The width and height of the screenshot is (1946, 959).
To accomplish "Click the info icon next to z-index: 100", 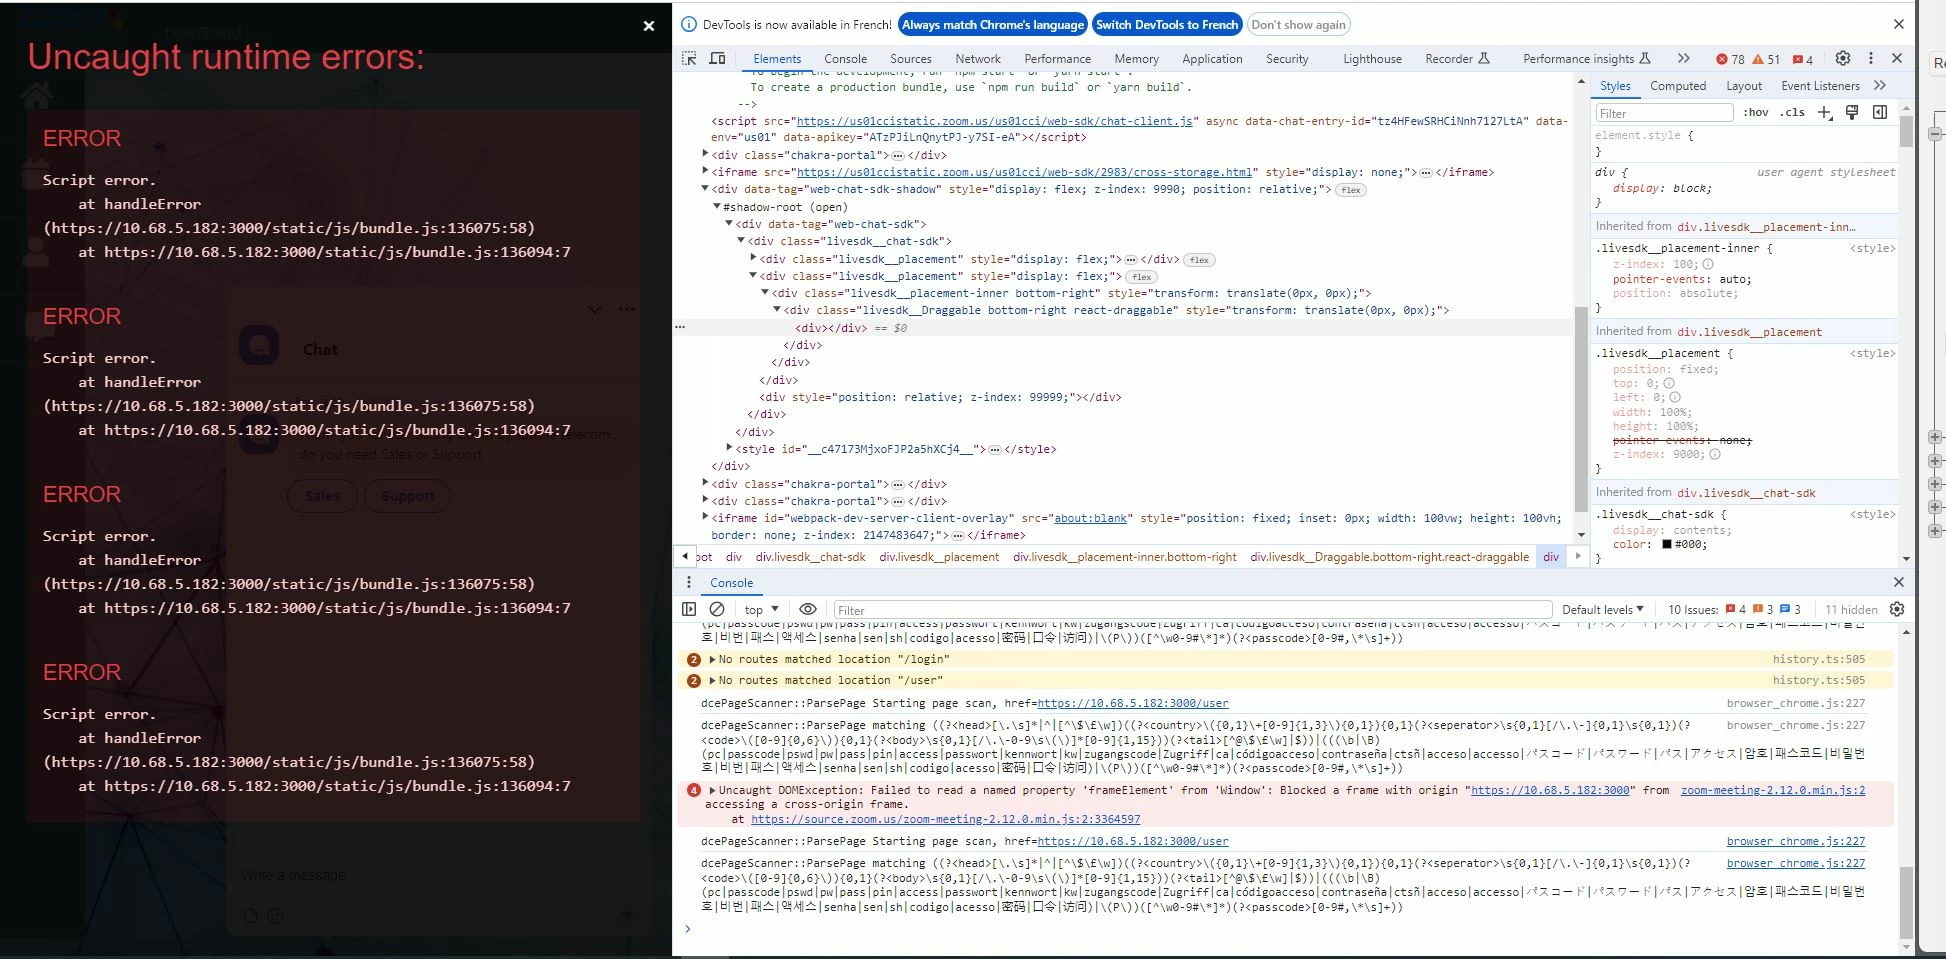I will 1708,265.
